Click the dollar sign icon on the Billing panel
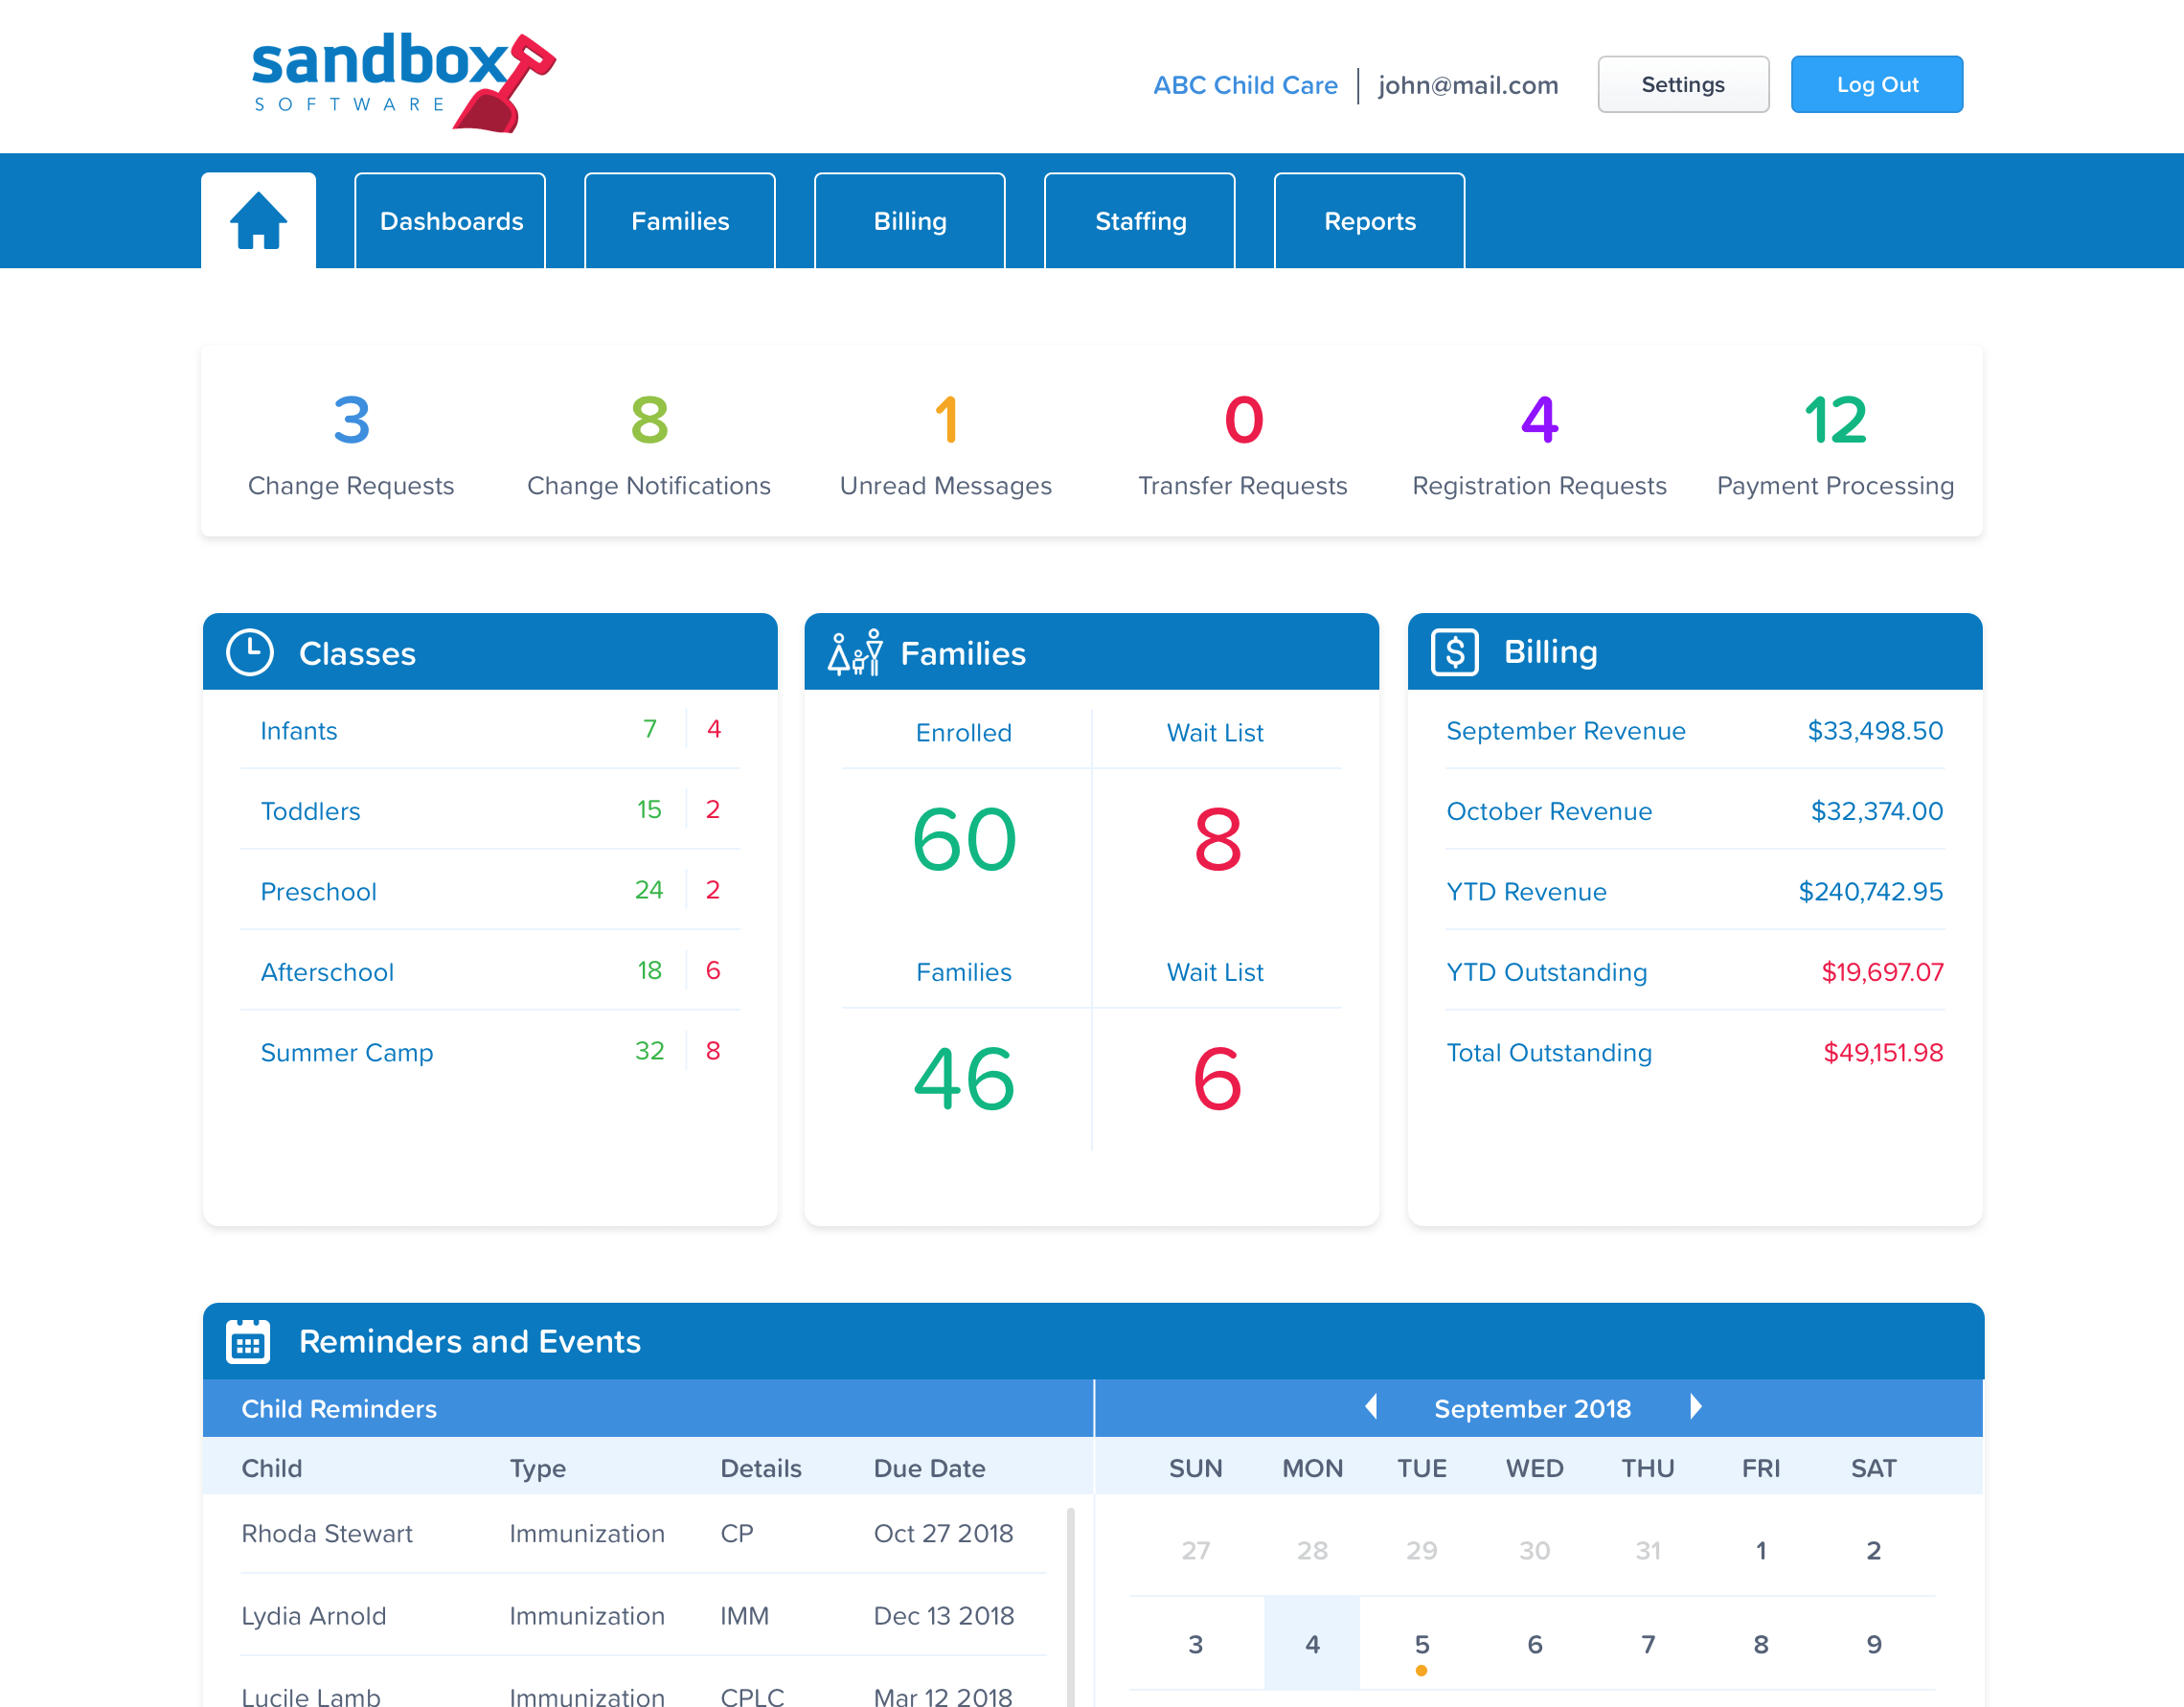Screen dimensions: 2184x1707 pos(1455,652)
